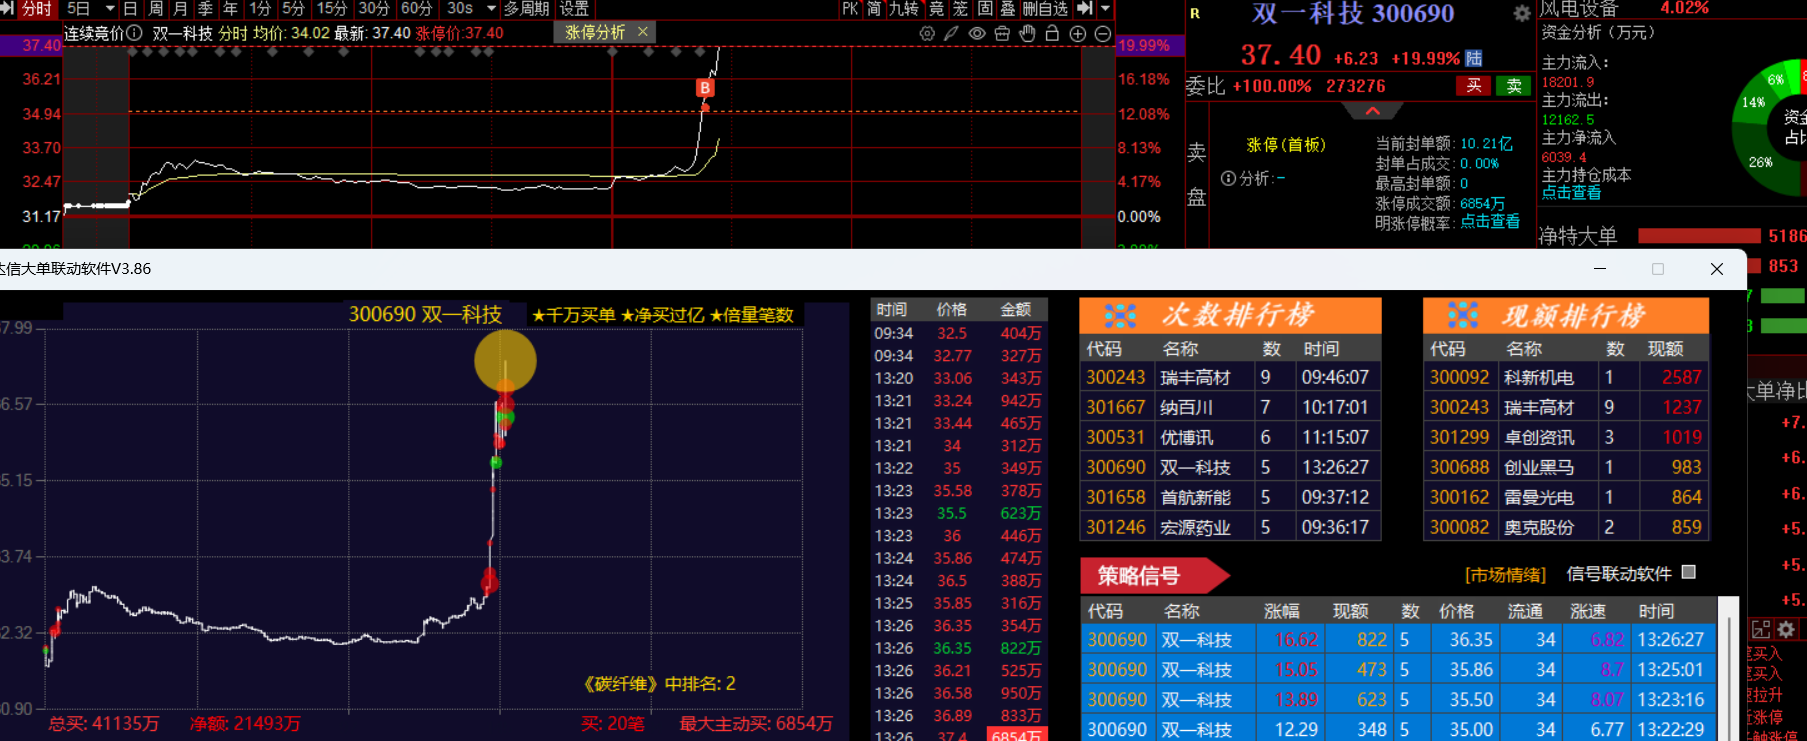The height and width of the screenshot is (741, 1807).
Task: Collapse the order book with red chevron
Action: point(1372,111)
